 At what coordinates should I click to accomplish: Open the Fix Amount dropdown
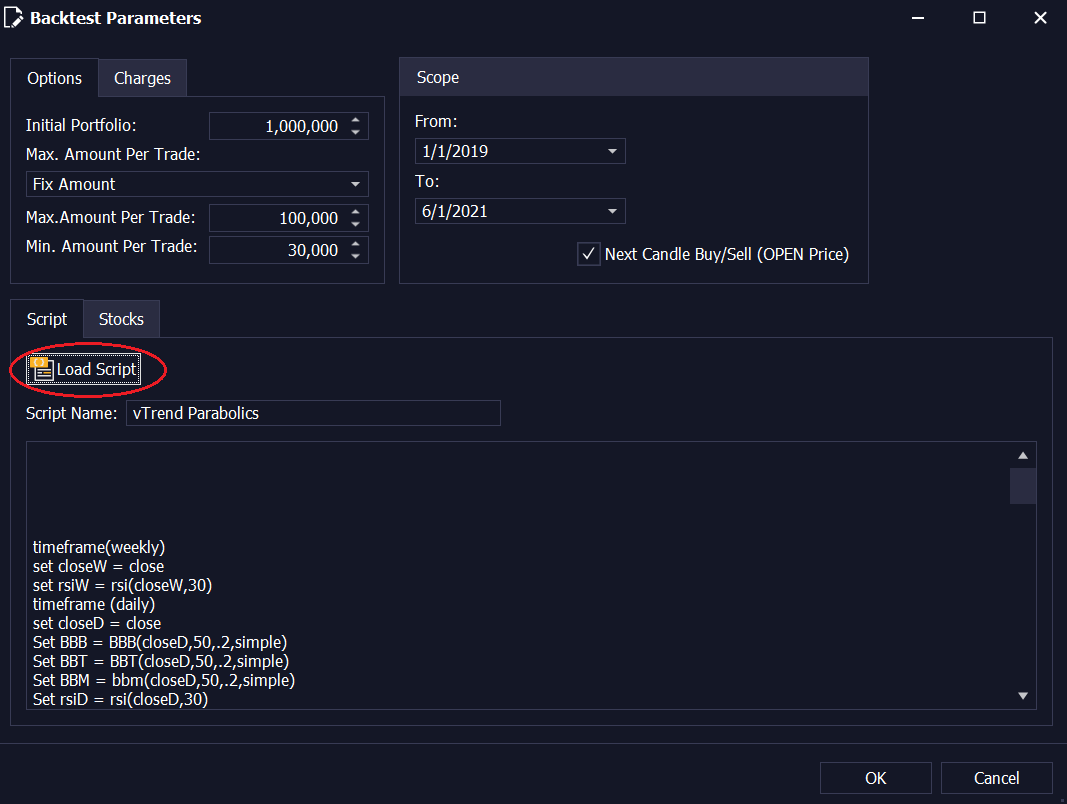[356, 184]
